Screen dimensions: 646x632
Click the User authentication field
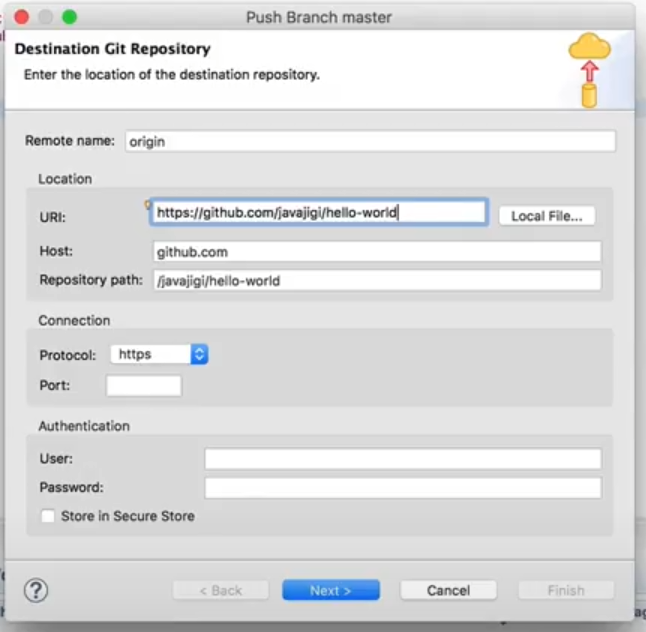click(x=403, y=459)
